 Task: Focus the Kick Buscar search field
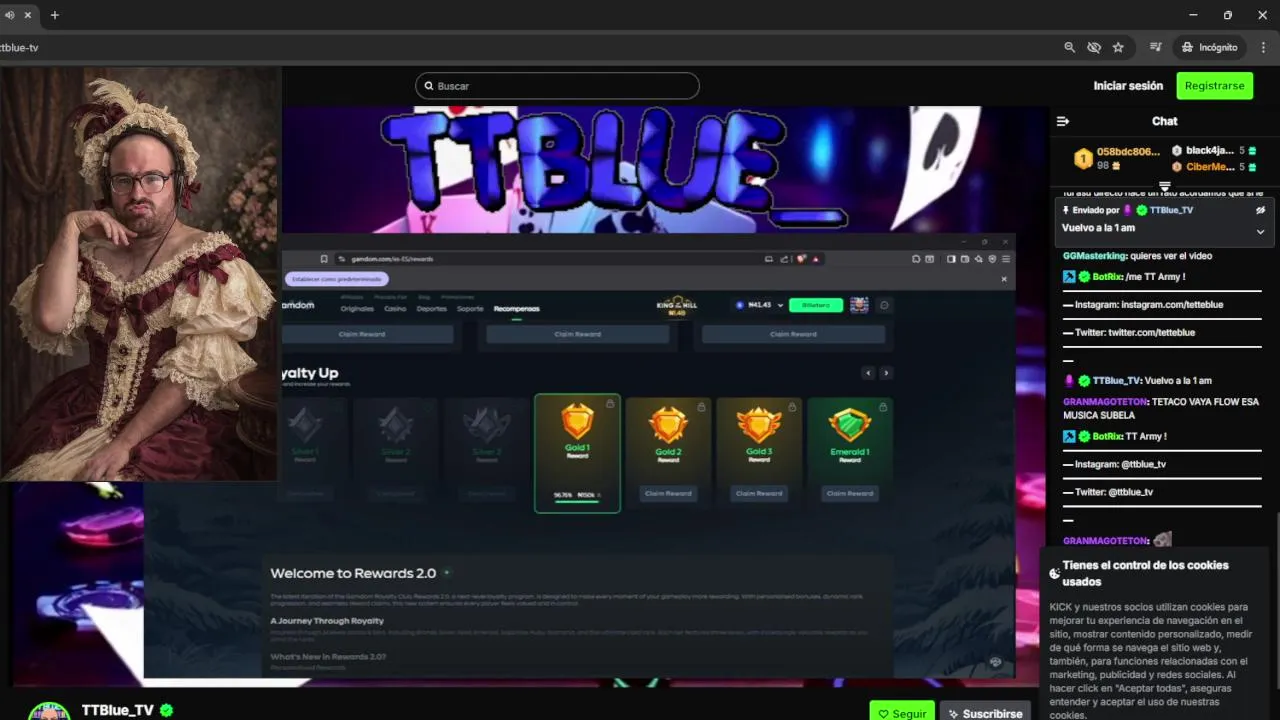pyautogui.click(x=557, y=86)
